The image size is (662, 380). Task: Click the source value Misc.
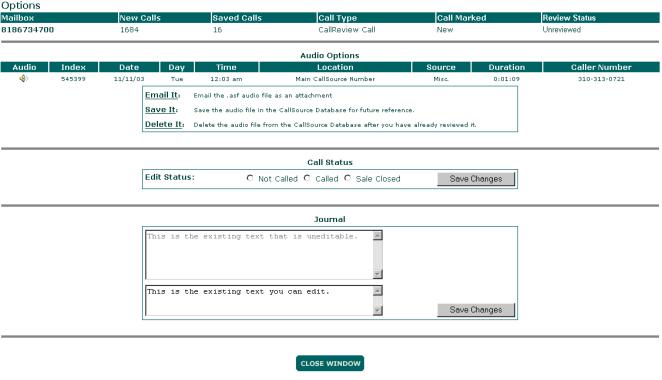click(x=441, y=79)
